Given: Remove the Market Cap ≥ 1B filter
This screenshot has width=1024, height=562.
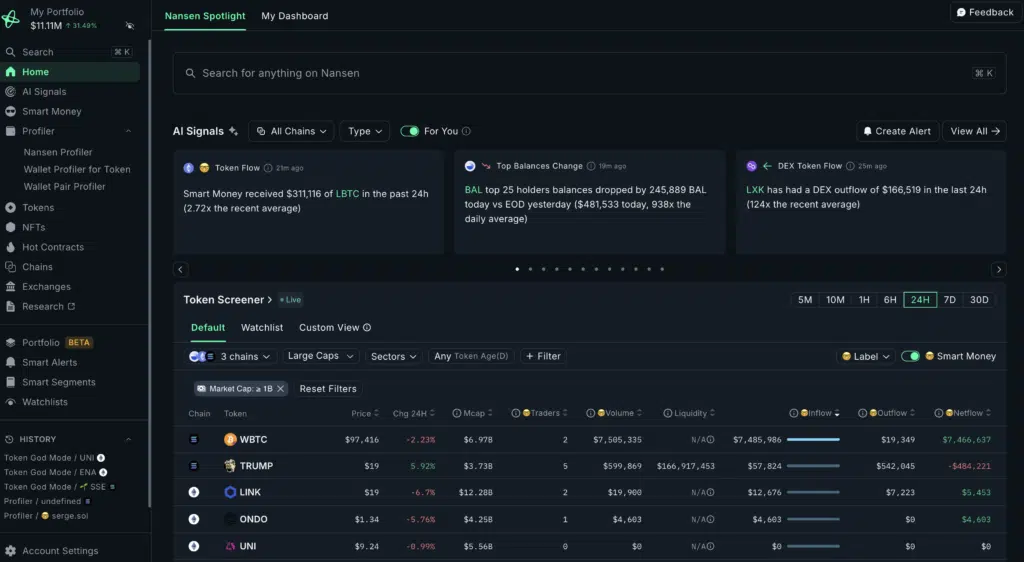Looking at the screenshot, I should pos(281,389).
